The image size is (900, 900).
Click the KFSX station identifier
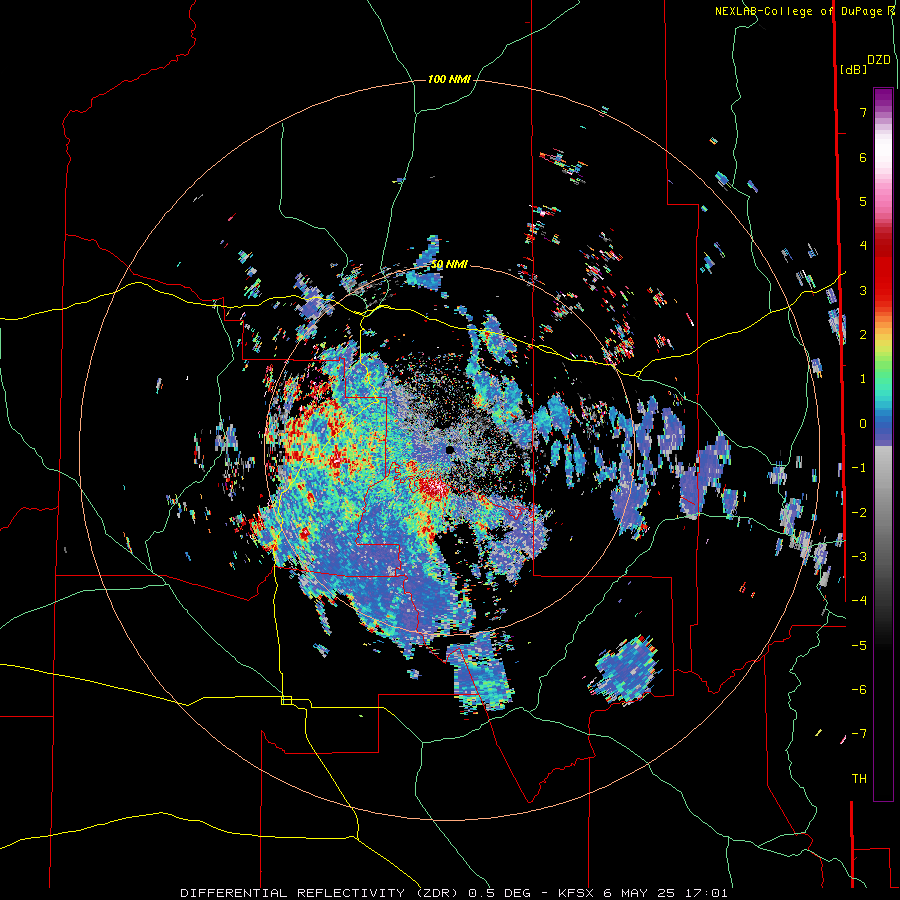(577, 893)
